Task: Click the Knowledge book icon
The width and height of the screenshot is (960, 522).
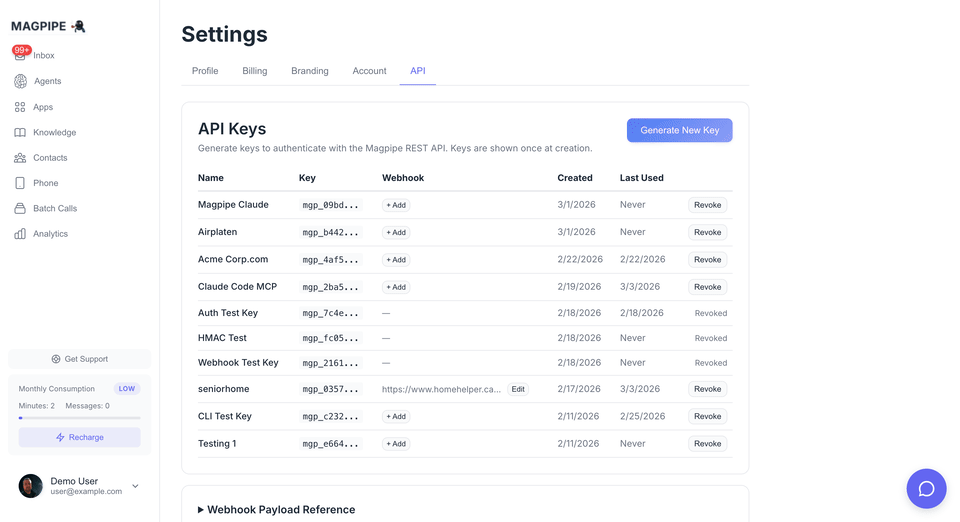Action: (20, 132)
